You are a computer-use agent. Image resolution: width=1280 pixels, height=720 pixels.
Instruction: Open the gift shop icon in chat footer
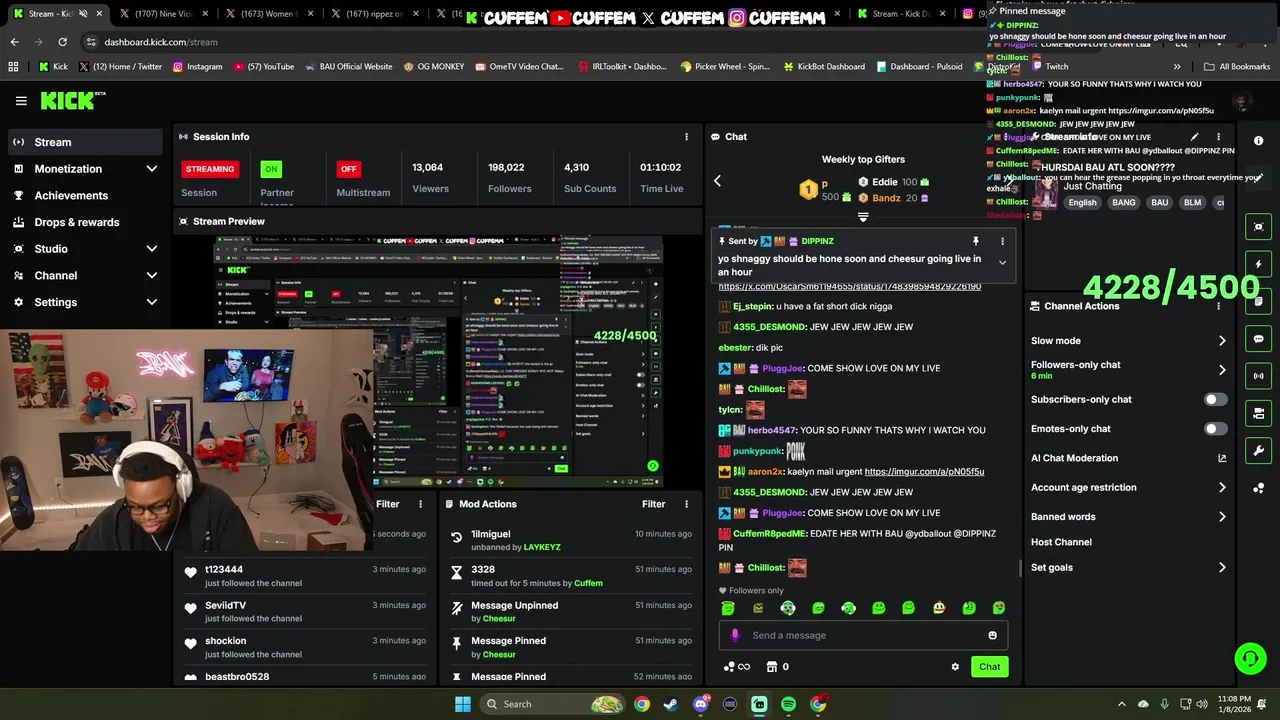pos(772,667)
